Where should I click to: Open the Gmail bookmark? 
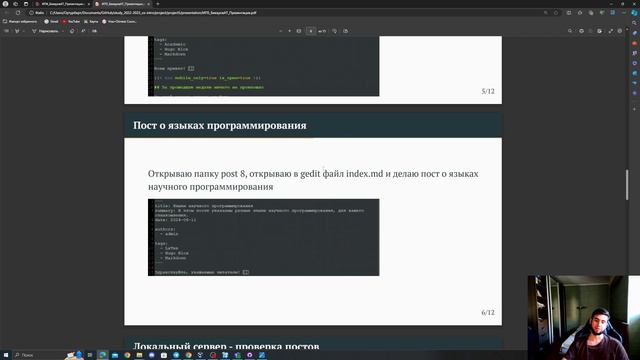[x=51, y=21]
